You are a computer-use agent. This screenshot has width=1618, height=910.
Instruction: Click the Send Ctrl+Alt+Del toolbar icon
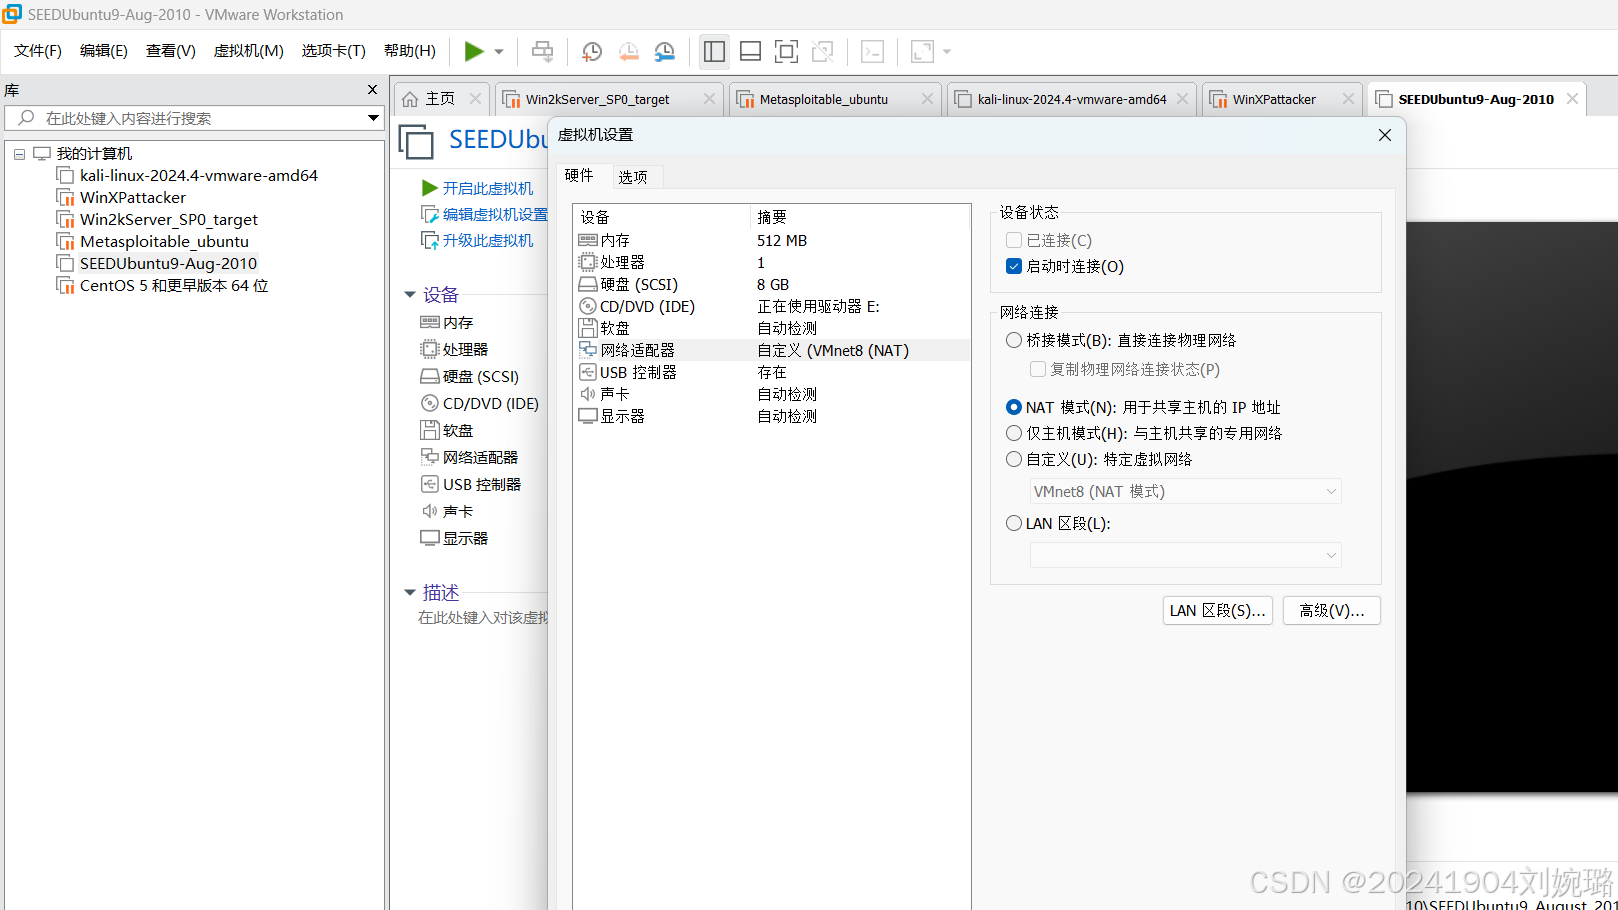point(542,51)
